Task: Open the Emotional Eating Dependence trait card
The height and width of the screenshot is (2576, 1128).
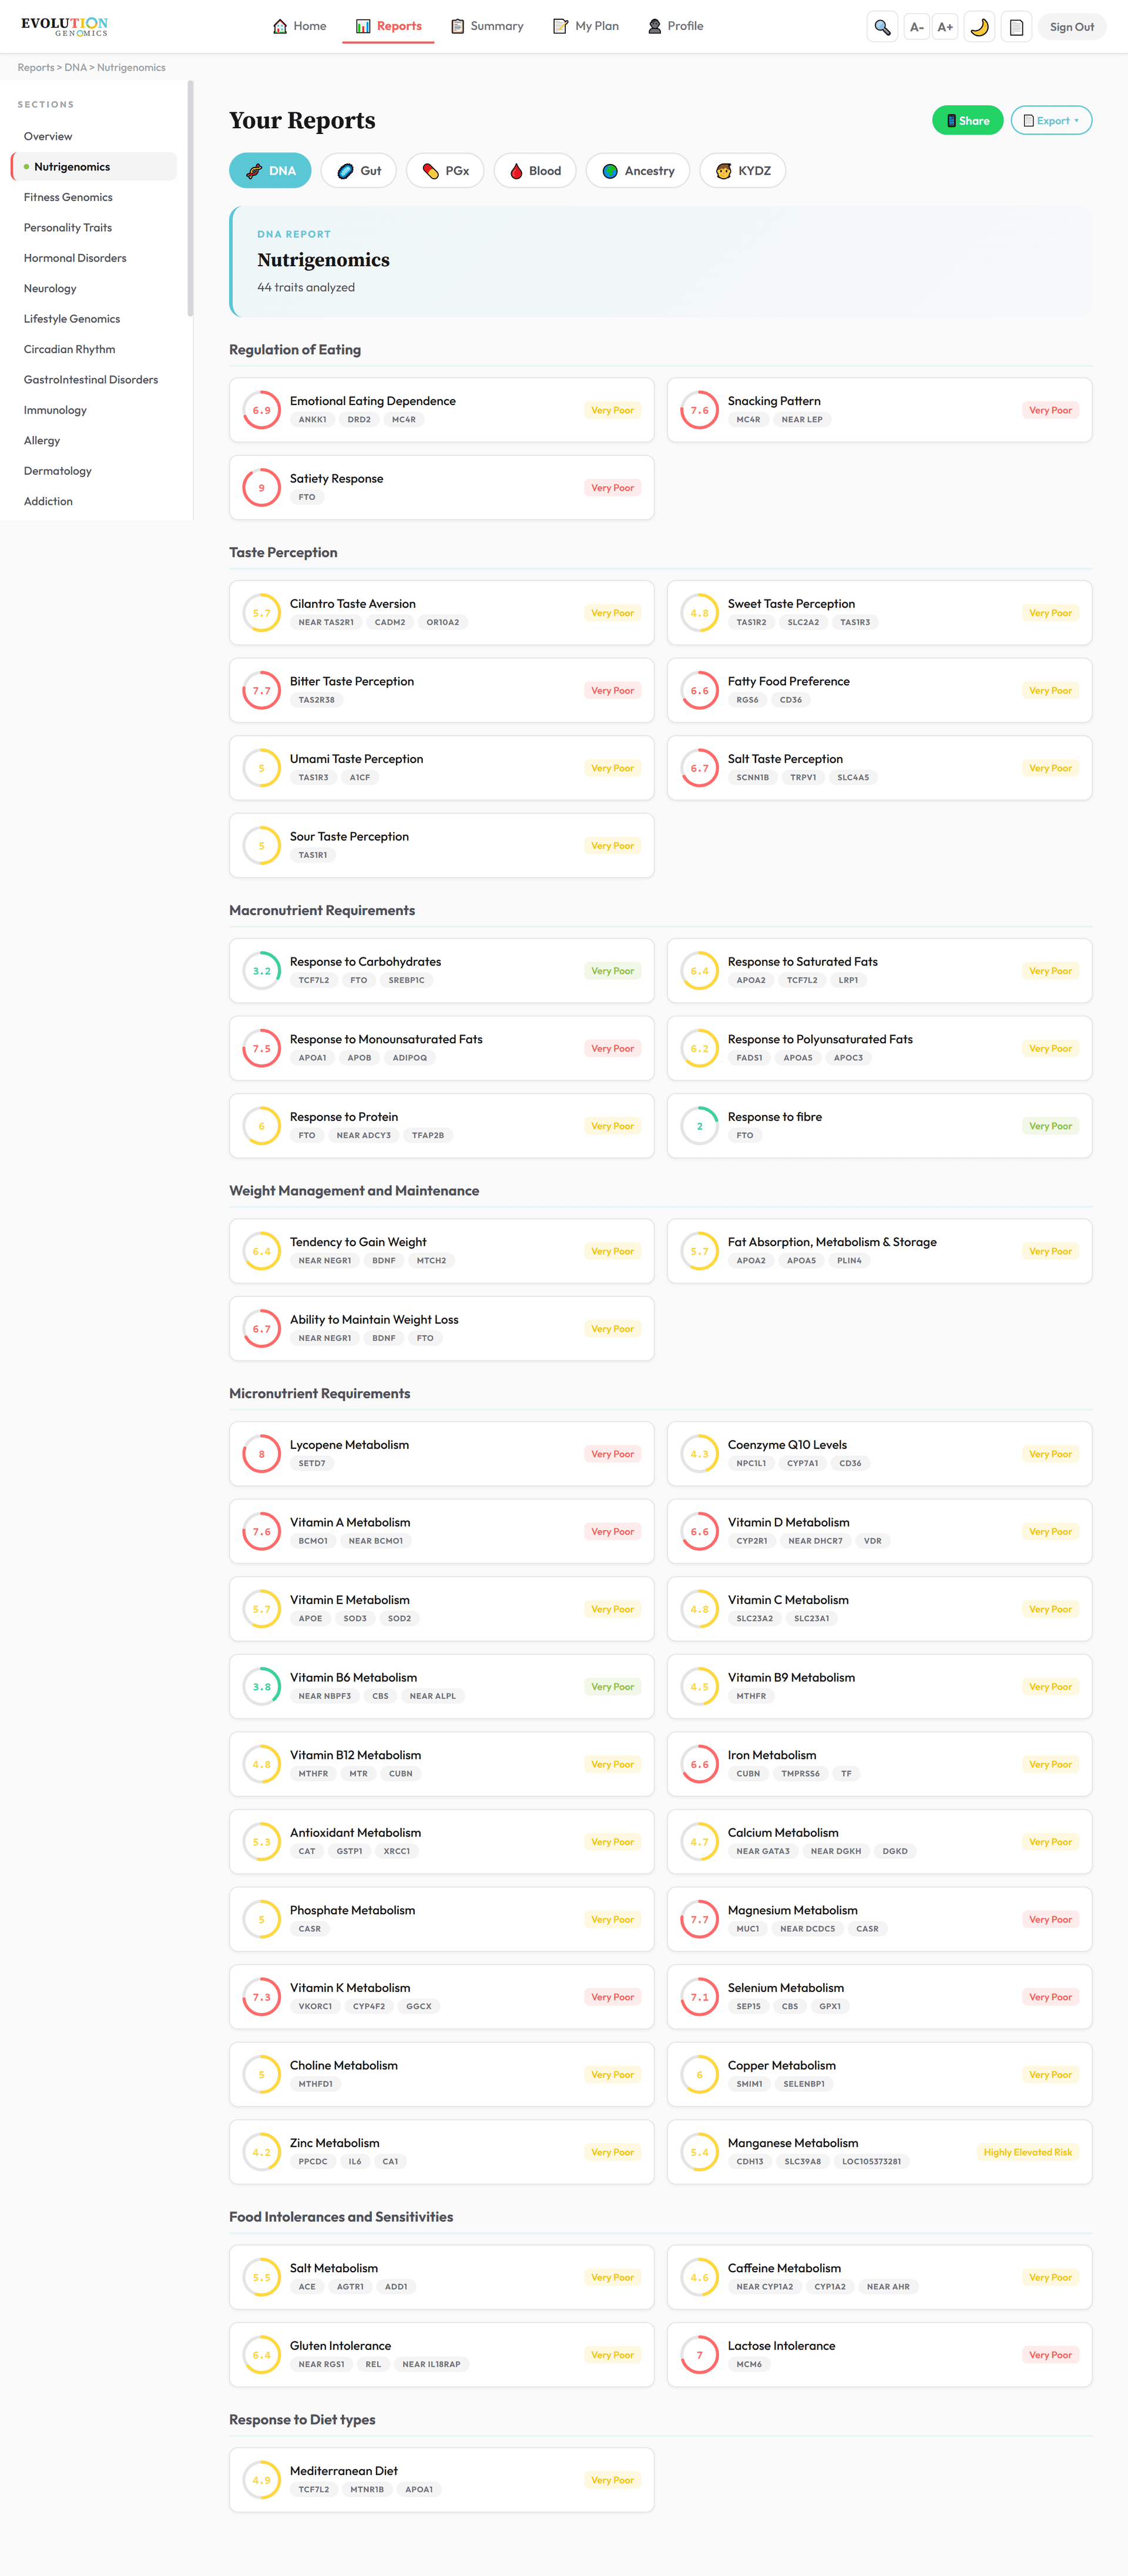Action: (x=441, y=410)
